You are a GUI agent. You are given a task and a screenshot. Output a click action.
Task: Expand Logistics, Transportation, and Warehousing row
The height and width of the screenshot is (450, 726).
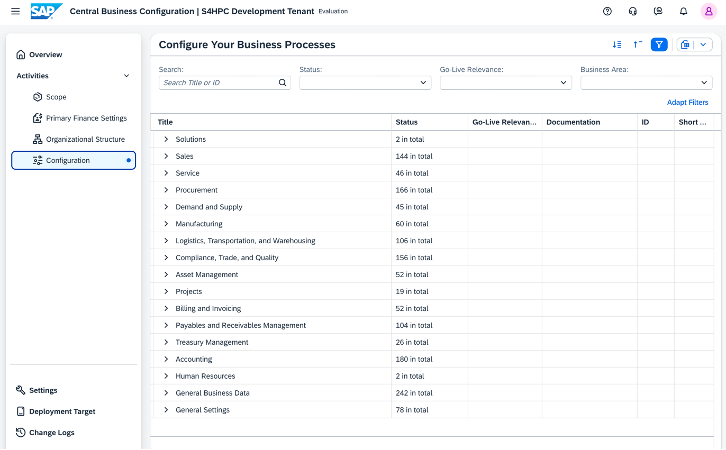166,241
